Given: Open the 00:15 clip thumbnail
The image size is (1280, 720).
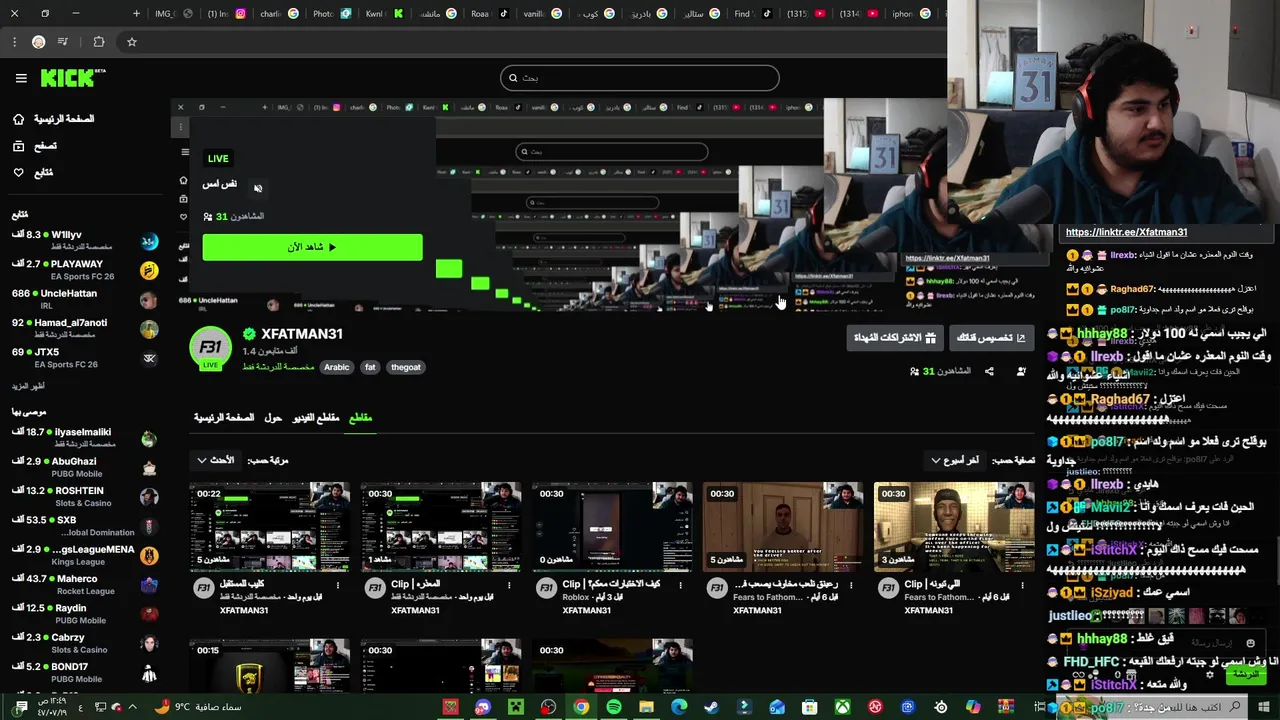Looking at the screenshot, I should point(270,665).
